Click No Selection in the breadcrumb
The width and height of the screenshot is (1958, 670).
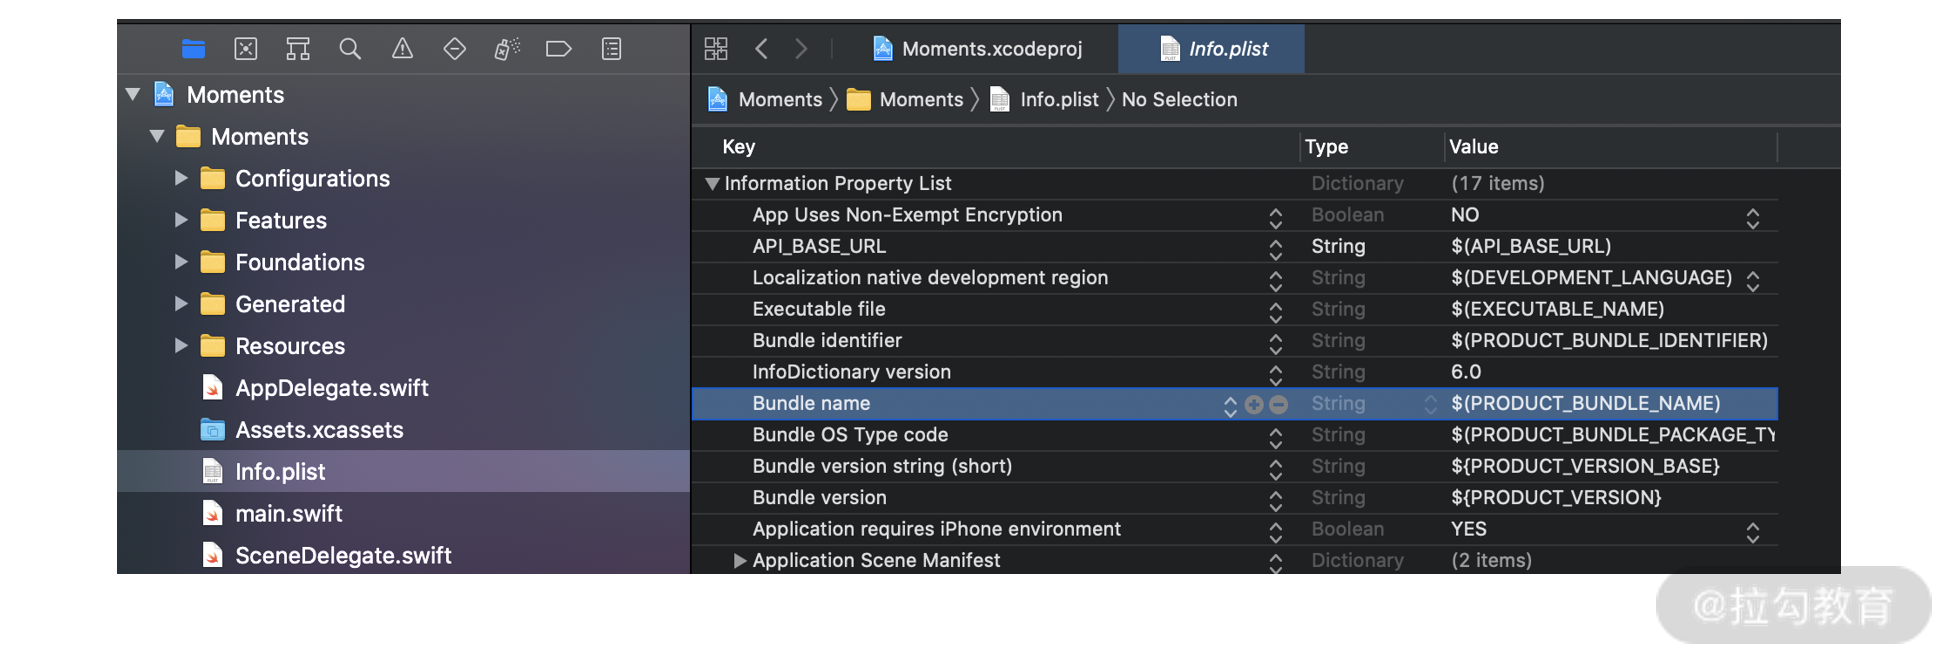[x=1179, y=100]
